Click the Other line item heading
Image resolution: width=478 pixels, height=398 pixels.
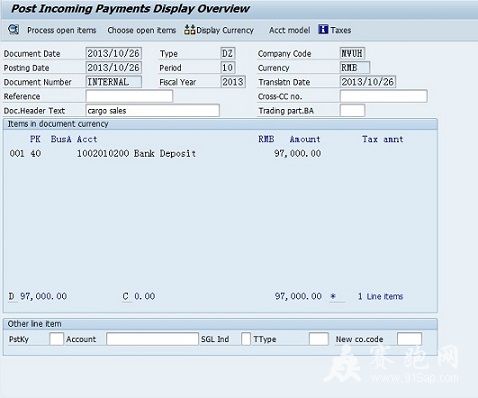[x=34, y=324]
